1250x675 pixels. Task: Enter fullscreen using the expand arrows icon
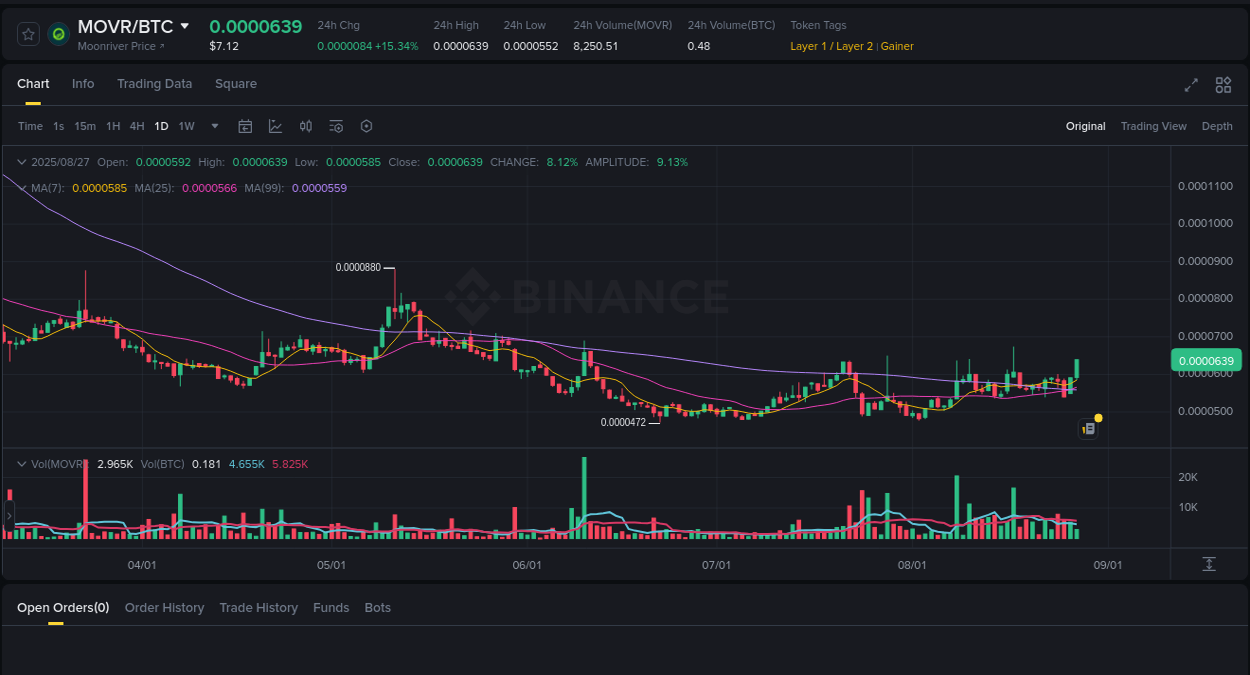pos(1191,85)
